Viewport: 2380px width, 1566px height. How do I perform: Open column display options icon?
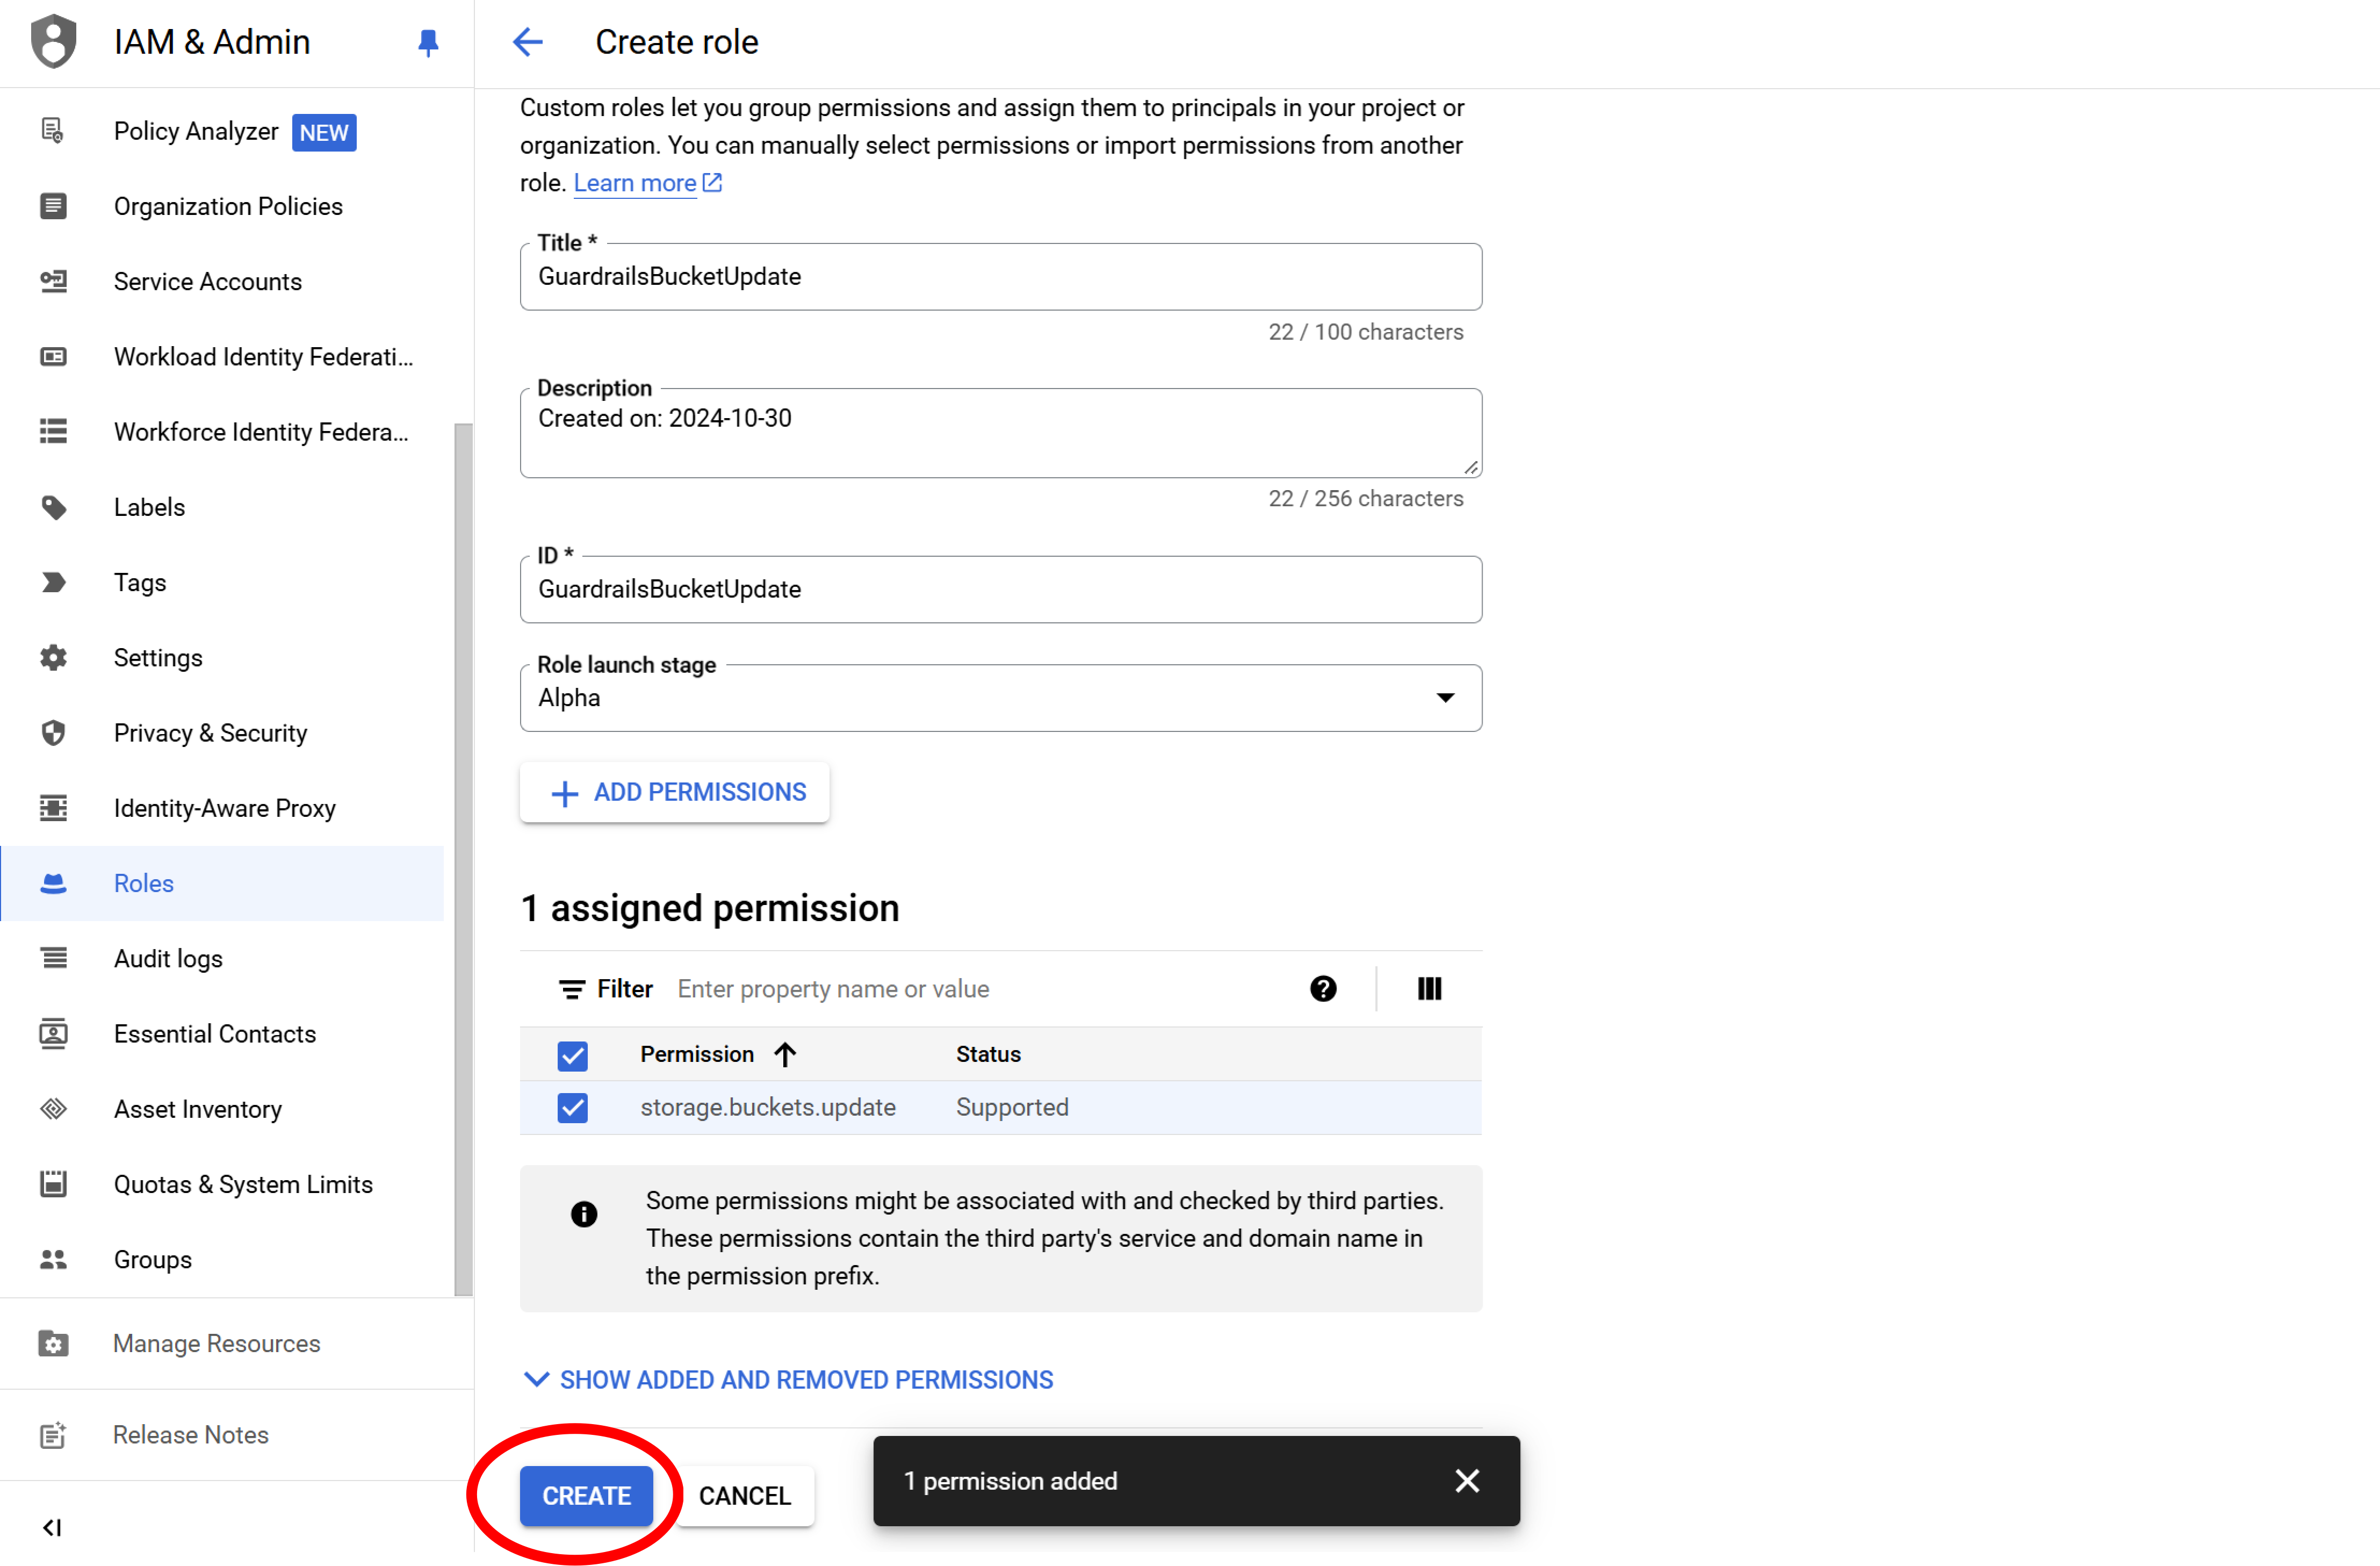click(x=1429, y=988)
